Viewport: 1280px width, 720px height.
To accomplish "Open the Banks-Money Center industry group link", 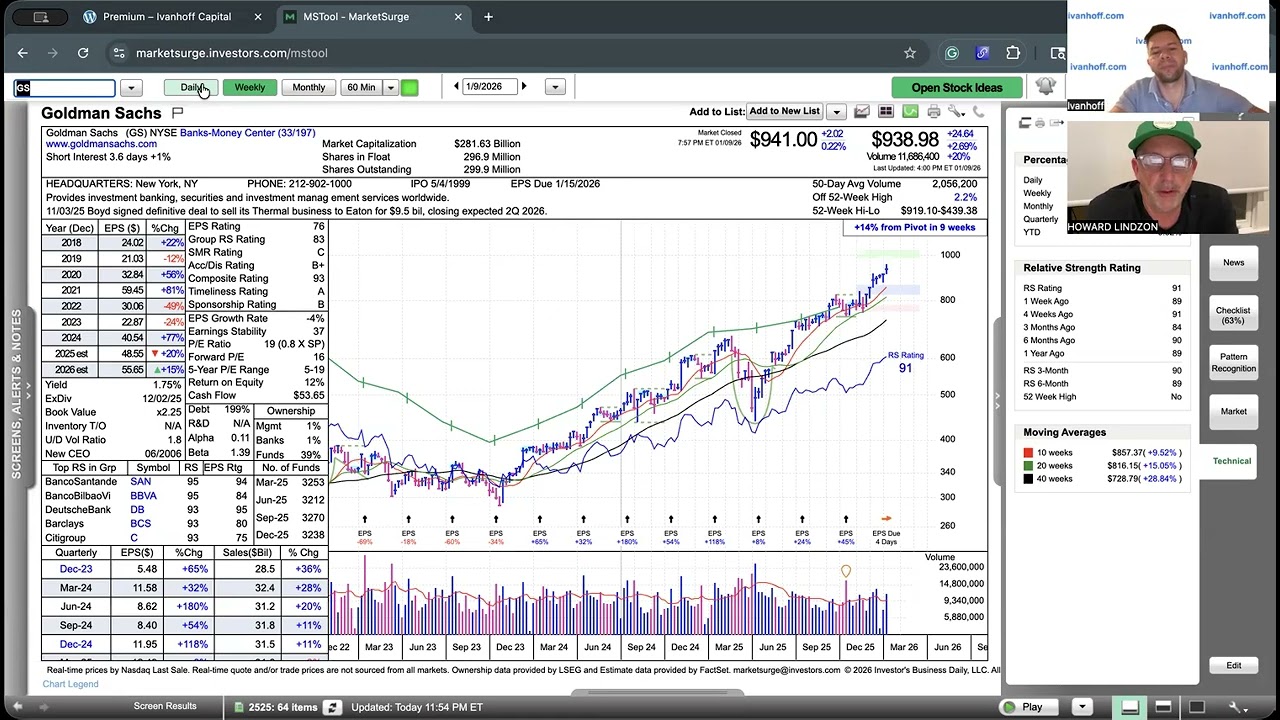I will 247,133.
